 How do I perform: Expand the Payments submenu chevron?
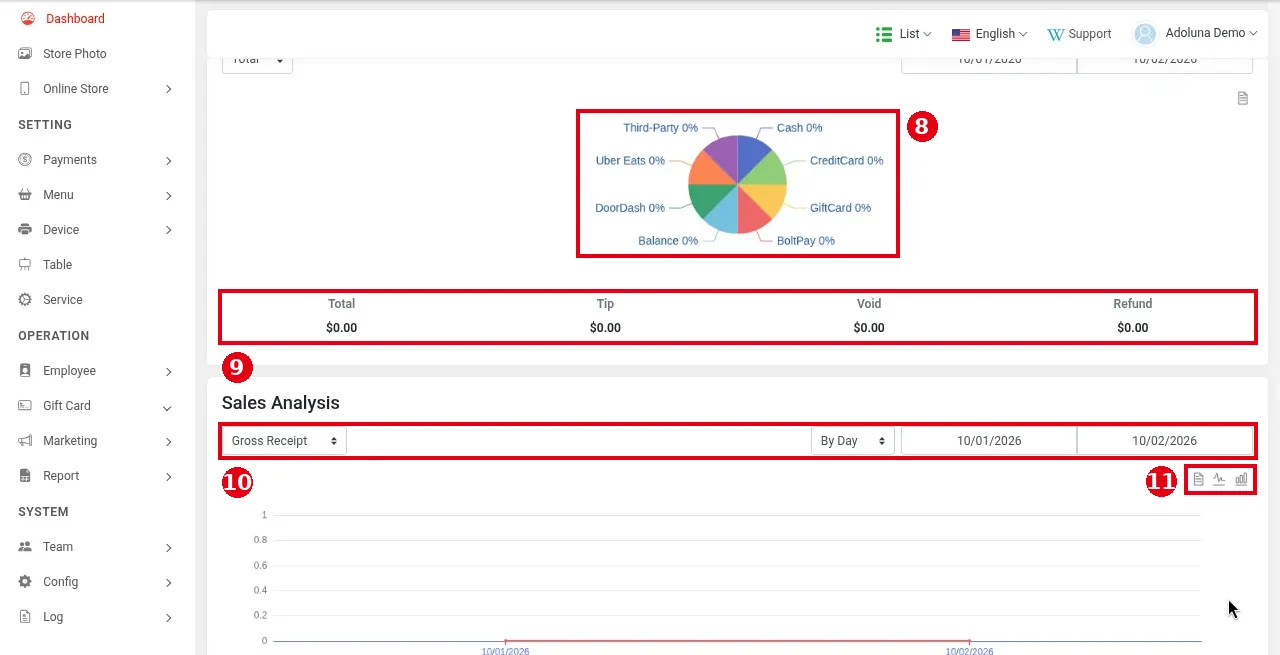pyautogui.click(x=169, y=160)
